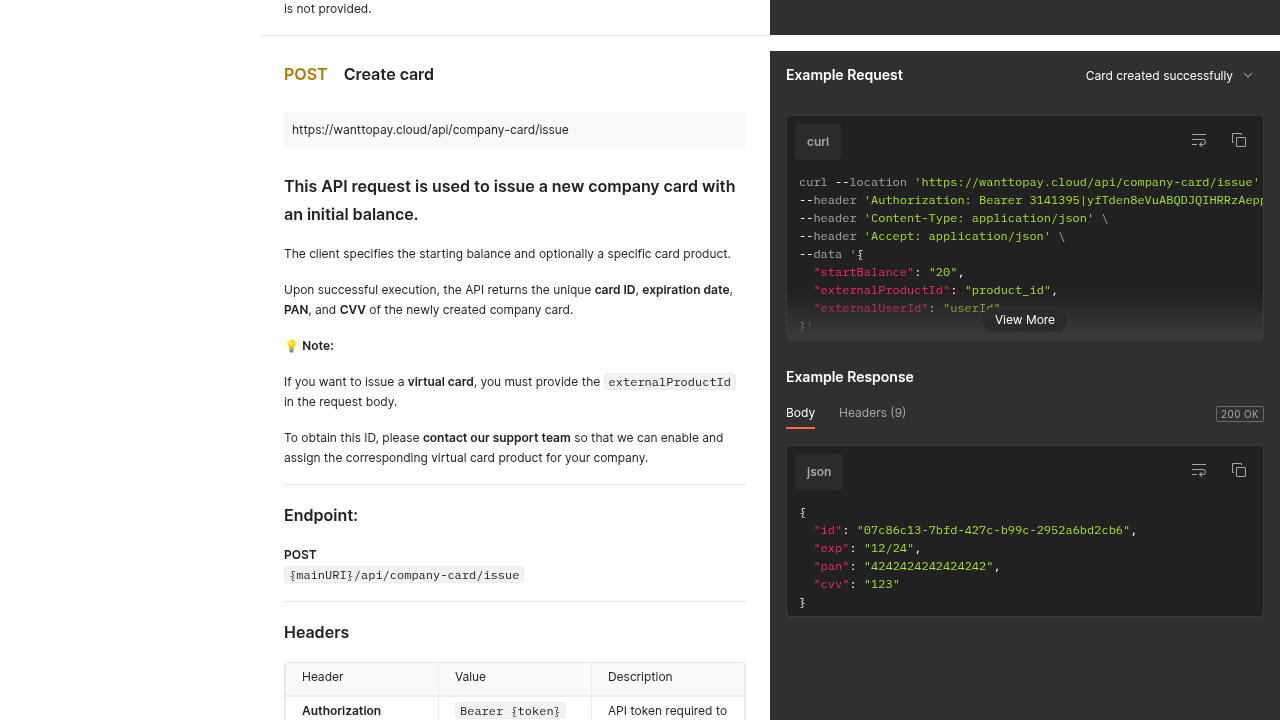Viewport: 1280px width, 720px height.
Task: Click View More to expand request code
Action: [x=1025, y=320]
